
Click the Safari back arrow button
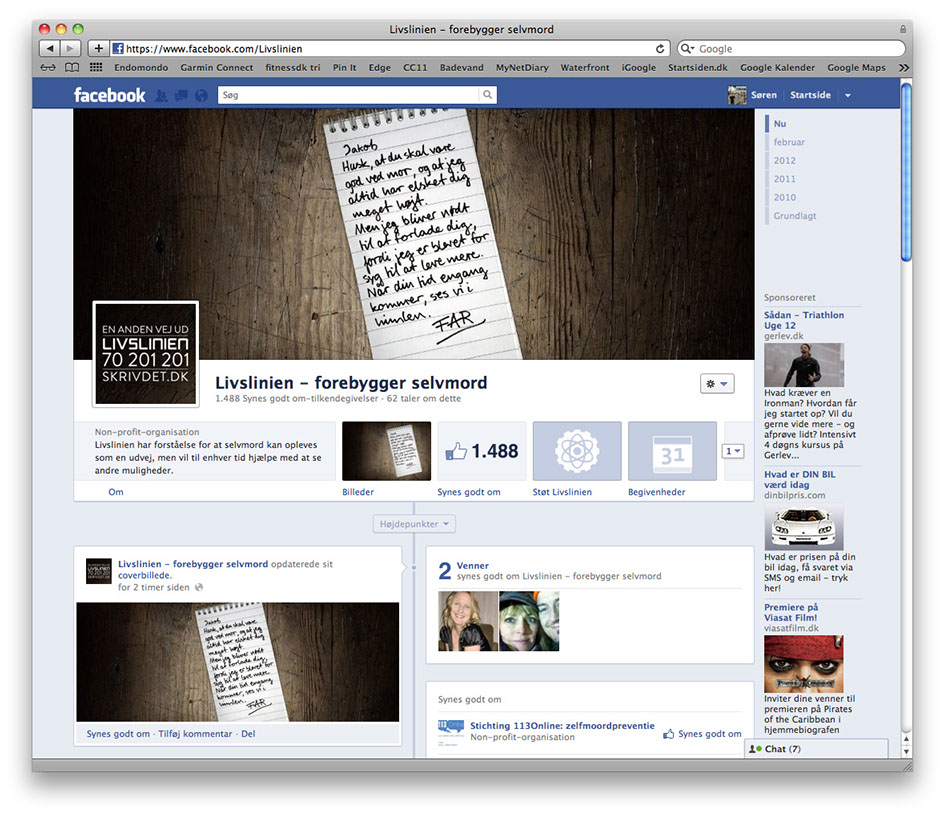point(49,48)
